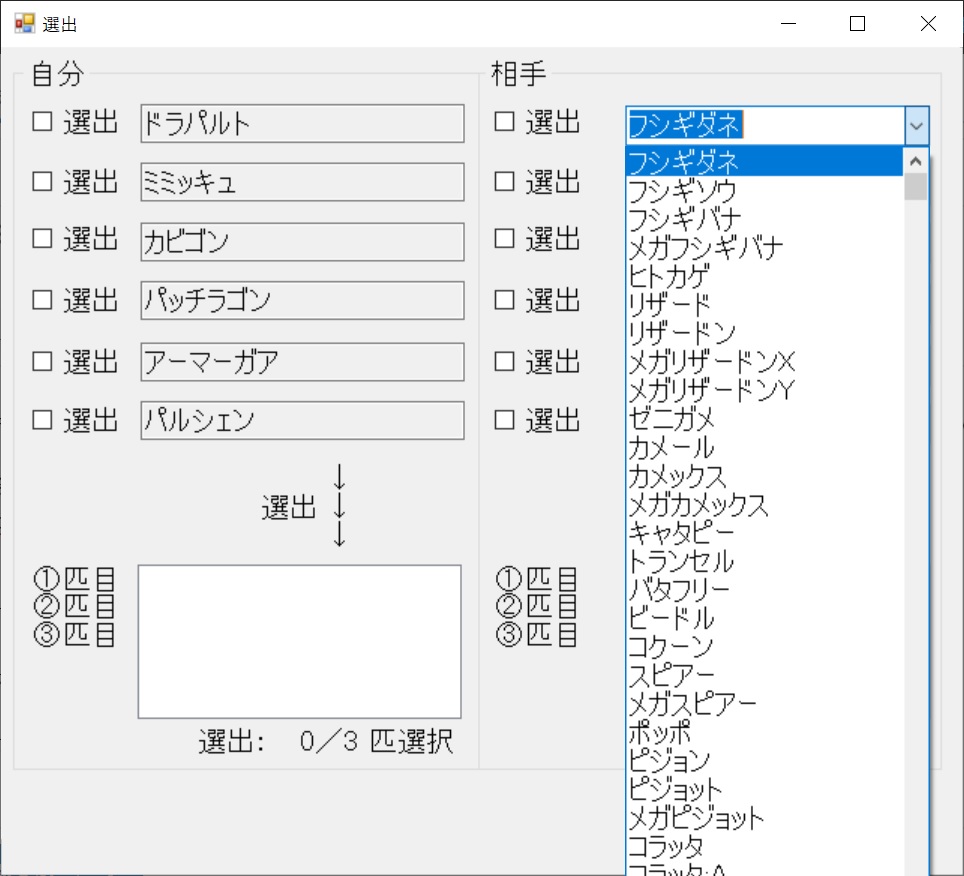The image size is (964, 876).
Task: Select トランセル from the list
Action: tap(764, 562)
